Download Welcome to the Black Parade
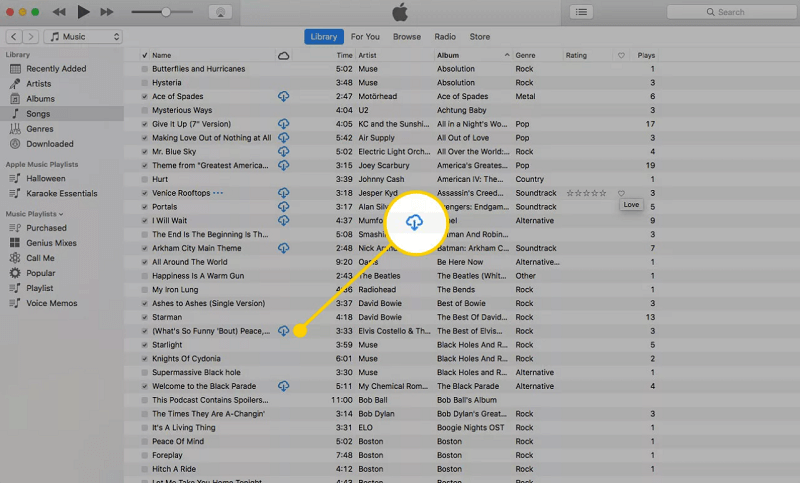 tap(283, 386)
